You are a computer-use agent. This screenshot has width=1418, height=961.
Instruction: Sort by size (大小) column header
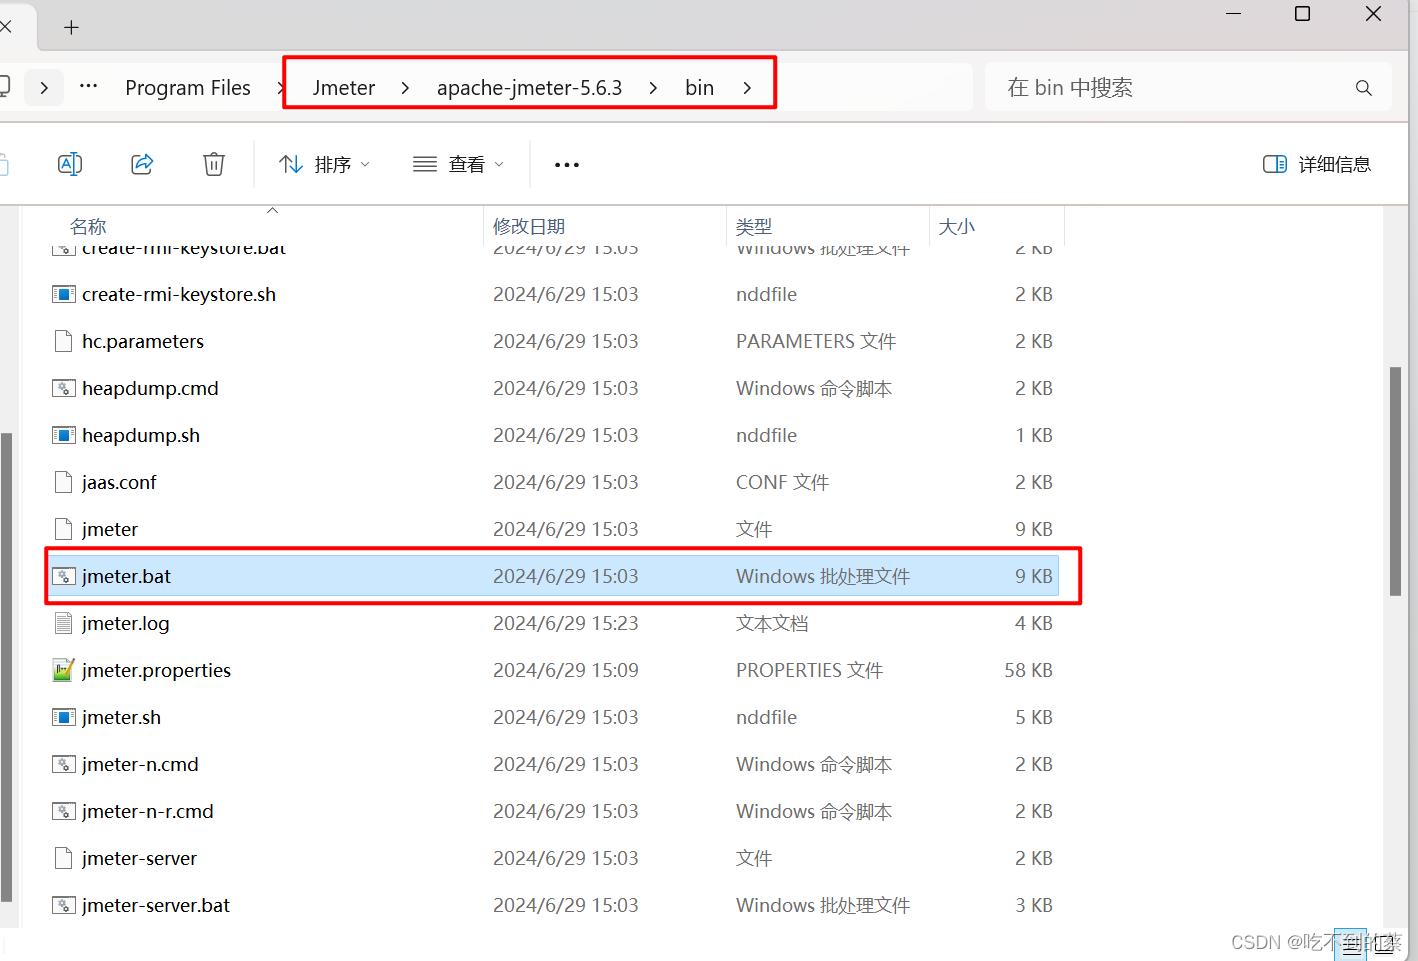click(x=956, y=226)
